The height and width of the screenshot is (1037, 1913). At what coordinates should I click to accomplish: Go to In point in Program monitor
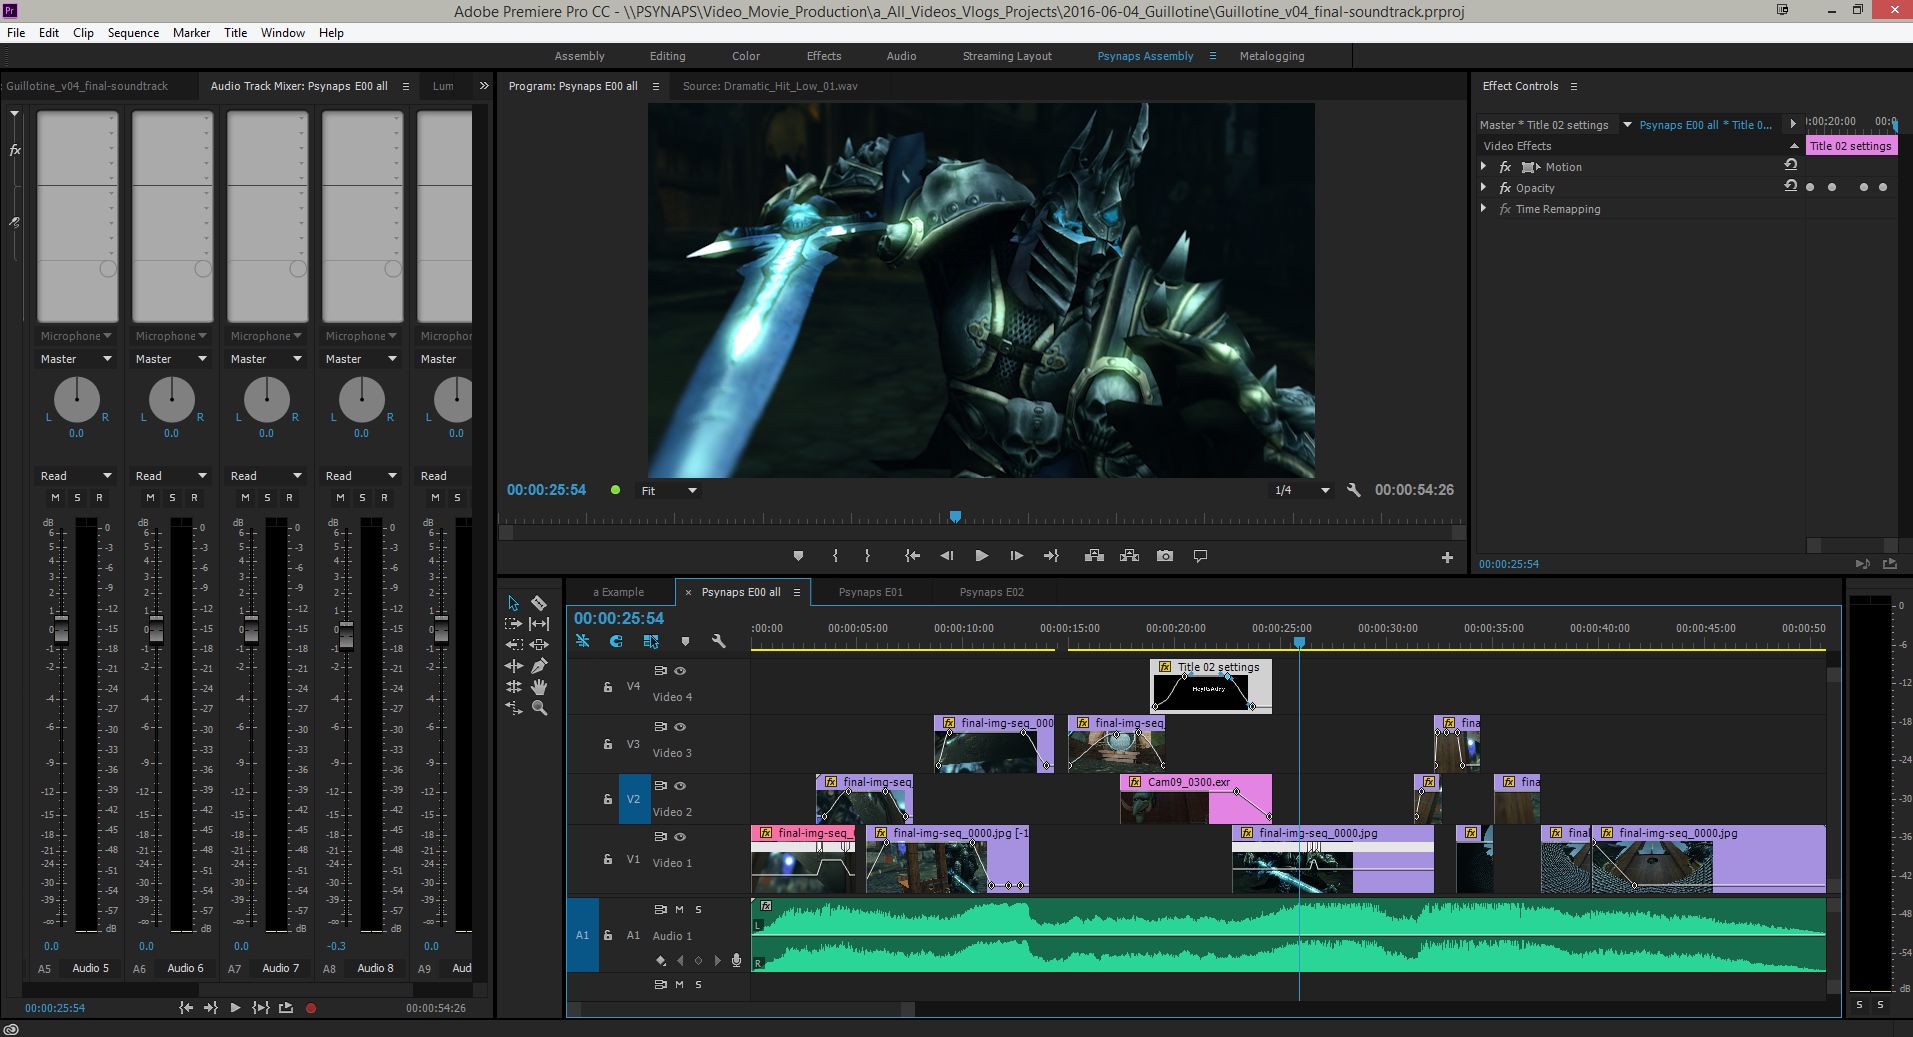click(x=912, y=556)
